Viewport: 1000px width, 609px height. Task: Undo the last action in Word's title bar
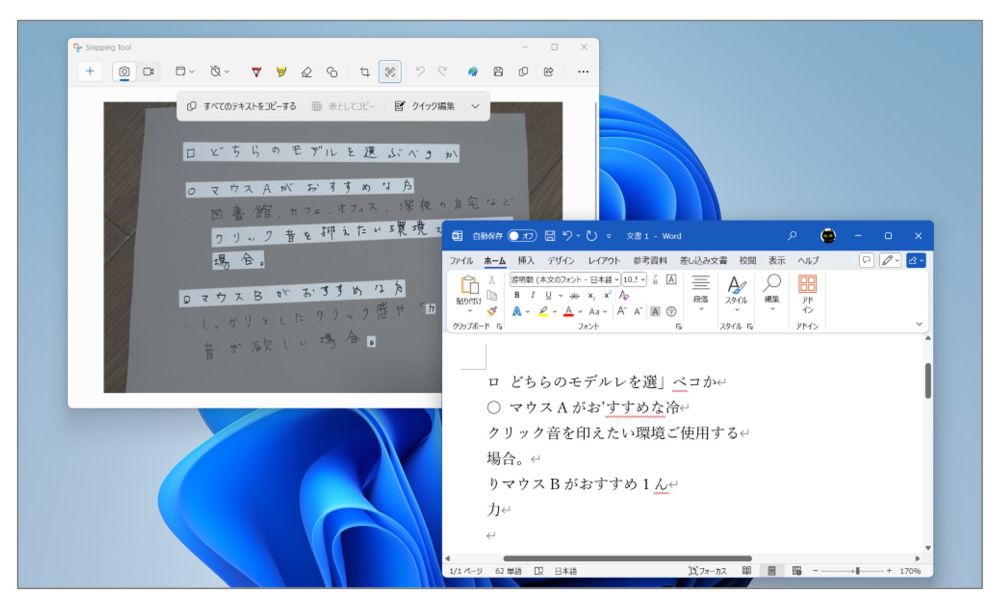pos(567,236)
